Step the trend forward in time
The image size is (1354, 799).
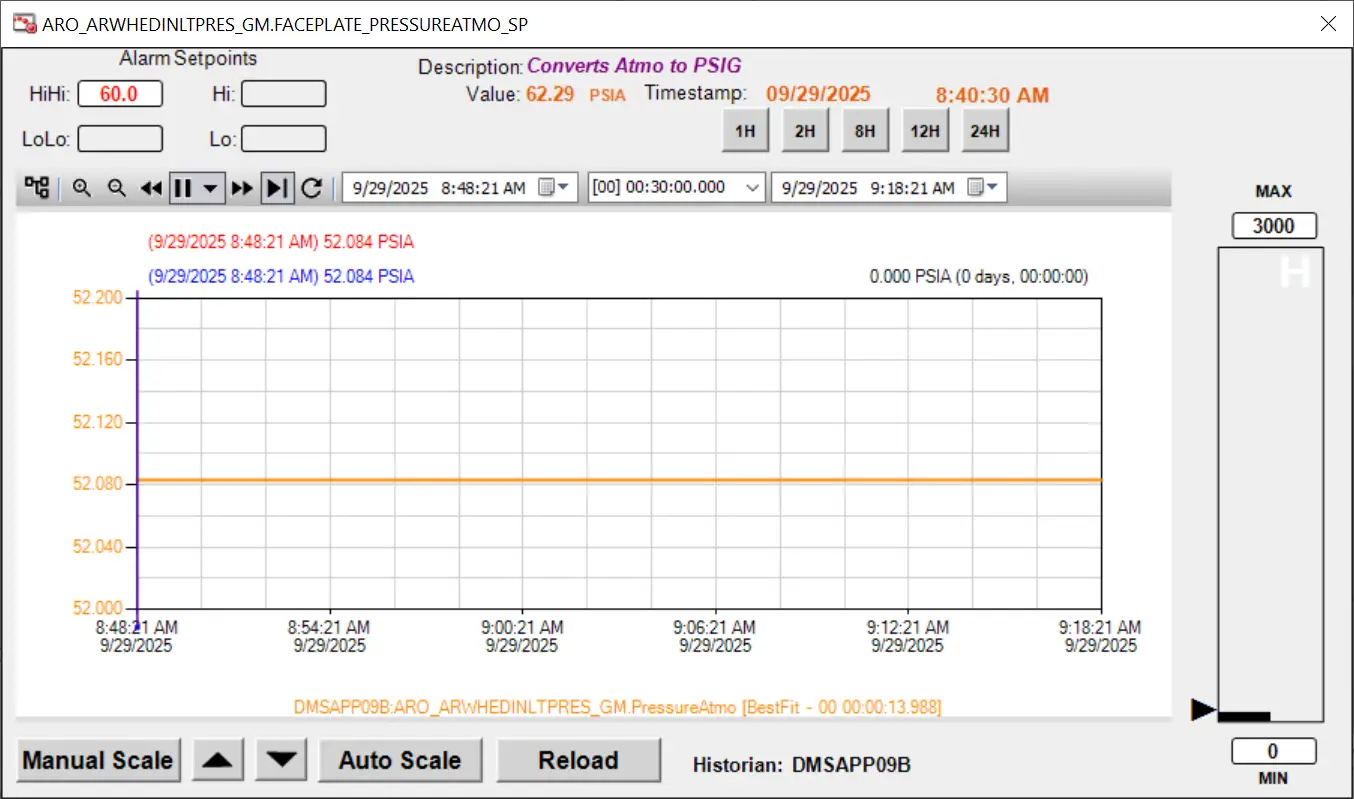242,188
